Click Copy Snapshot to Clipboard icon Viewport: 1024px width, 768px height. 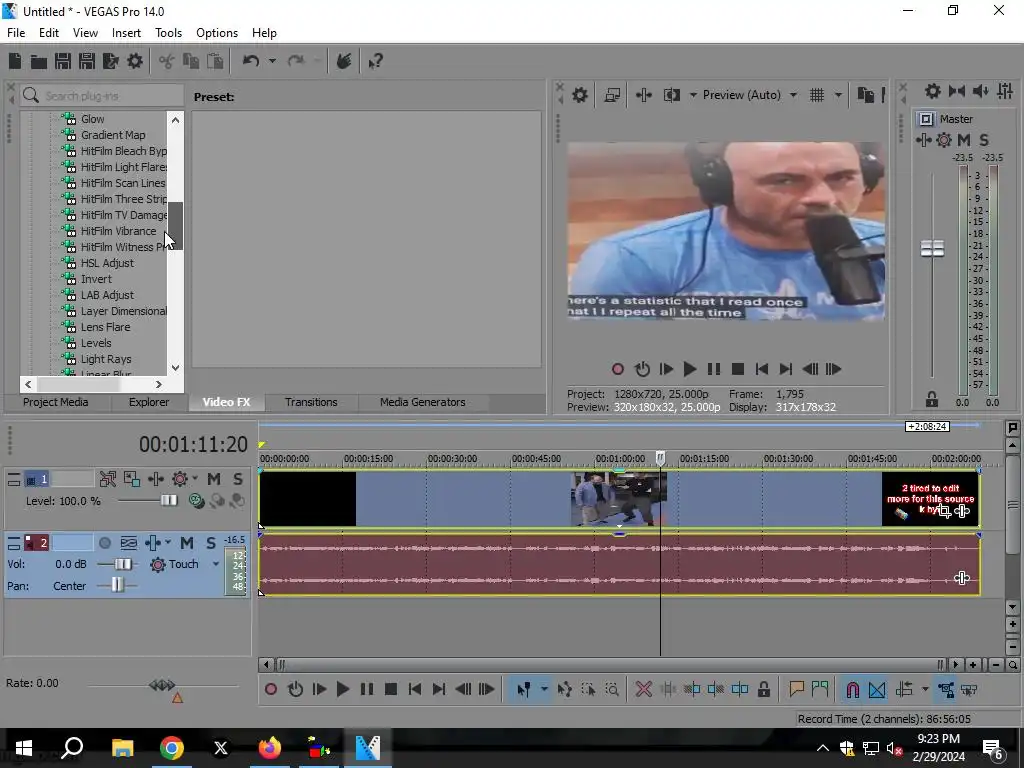point(865,95)
